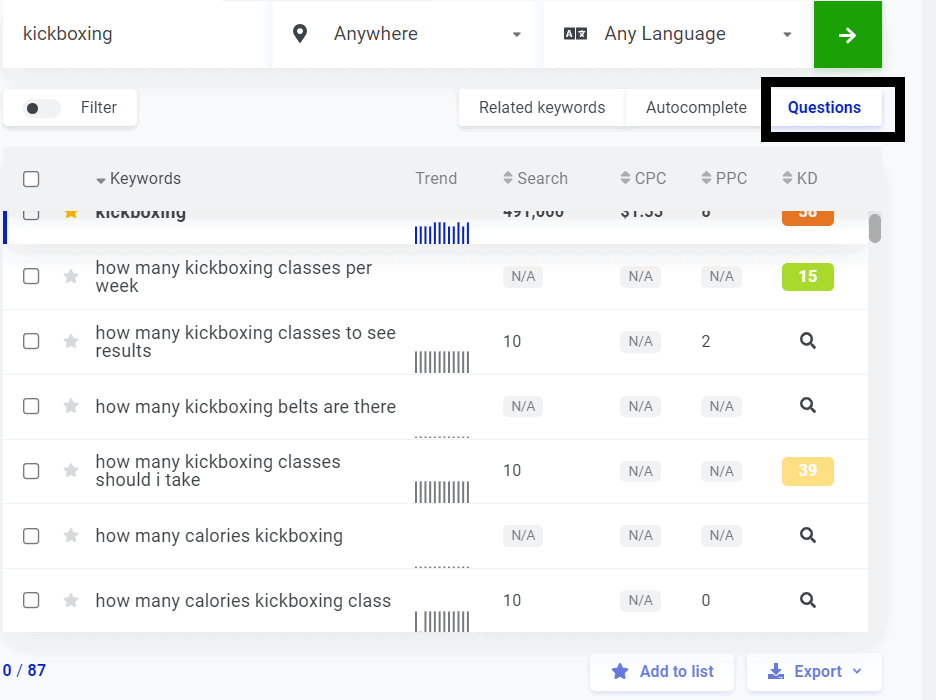Open the Export dropdown menu
This screenshot has width=936, height=700.
[x=814, y=672]
